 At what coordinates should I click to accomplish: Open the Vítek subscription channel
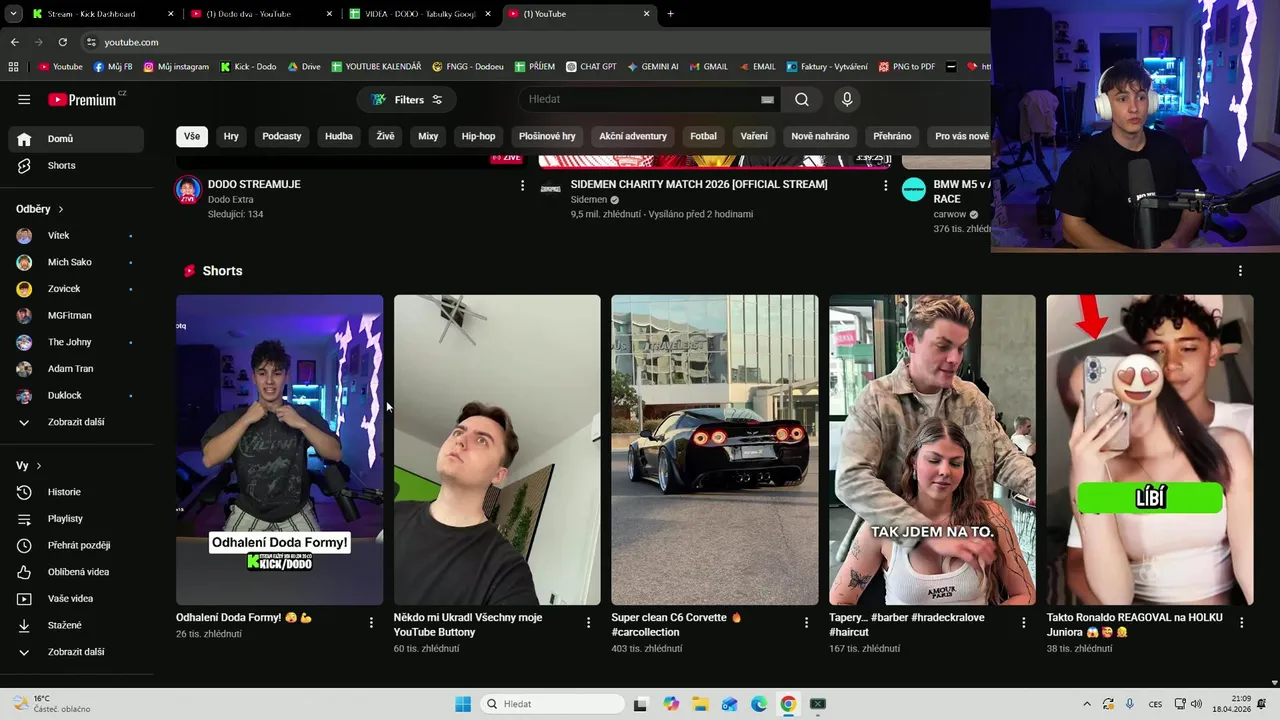tap(76, 235)
